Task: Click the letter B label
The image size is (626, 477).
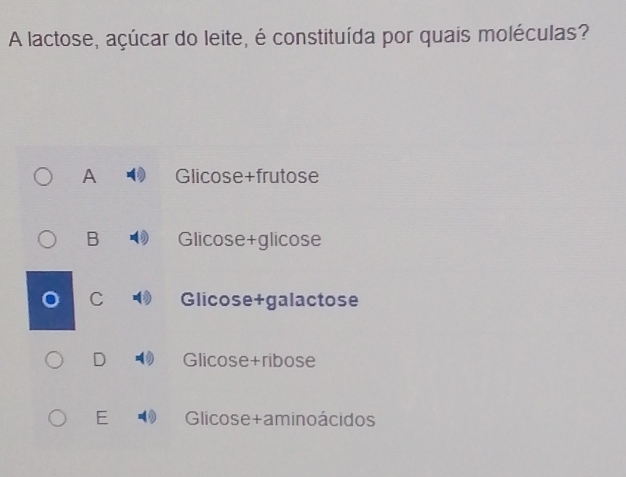Action: pos(92,240)
